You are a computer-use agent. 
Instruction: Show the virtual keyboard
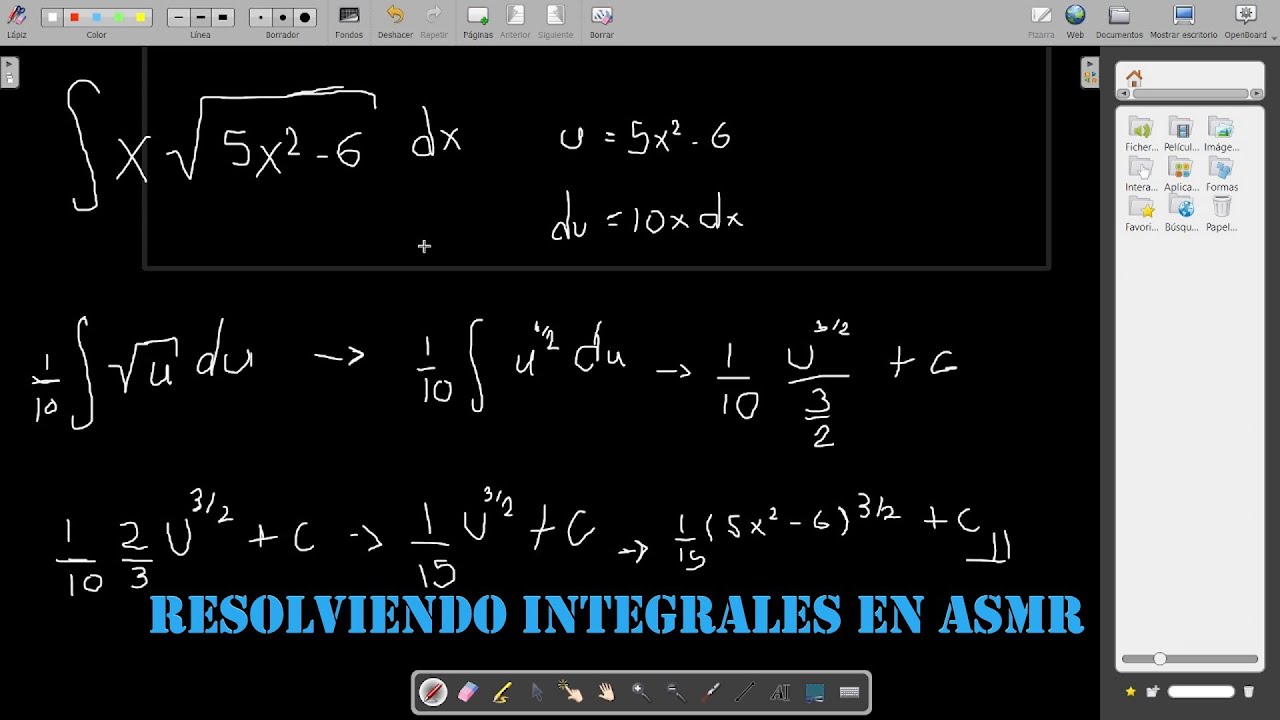850,692
